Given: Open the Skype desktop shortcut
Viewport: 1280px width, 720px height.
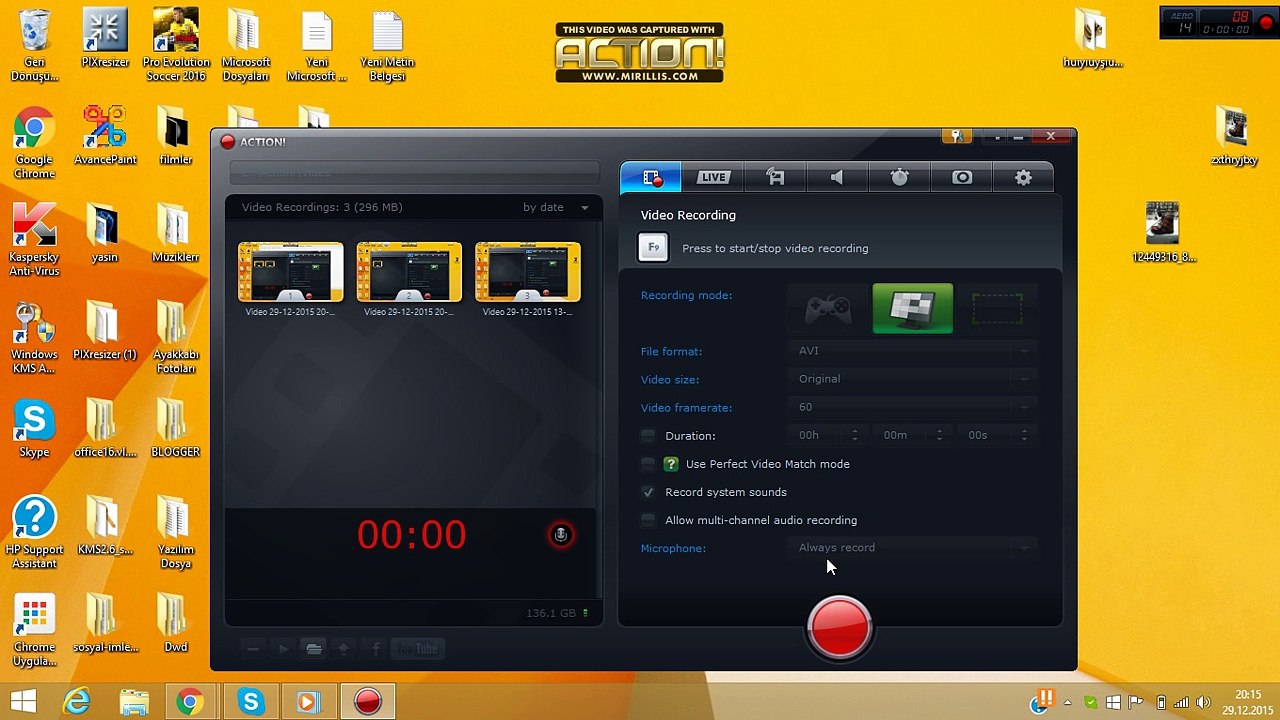Looking at the screenshot, I should (x=34, y=430).
